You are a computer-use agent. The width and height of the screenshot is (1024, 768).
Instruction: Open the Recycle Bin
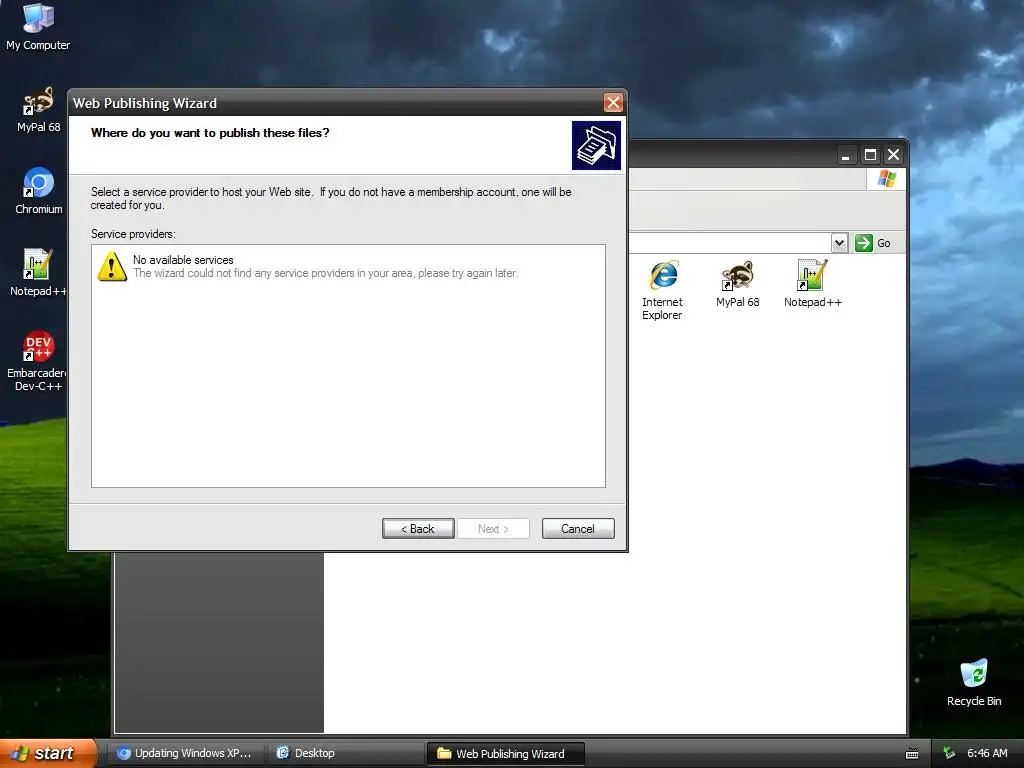(974, 682)
